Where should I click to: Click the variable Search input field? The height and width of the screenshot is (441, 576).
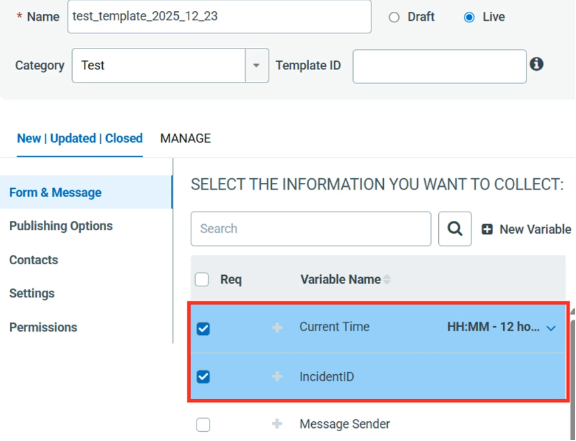point(311,229)
